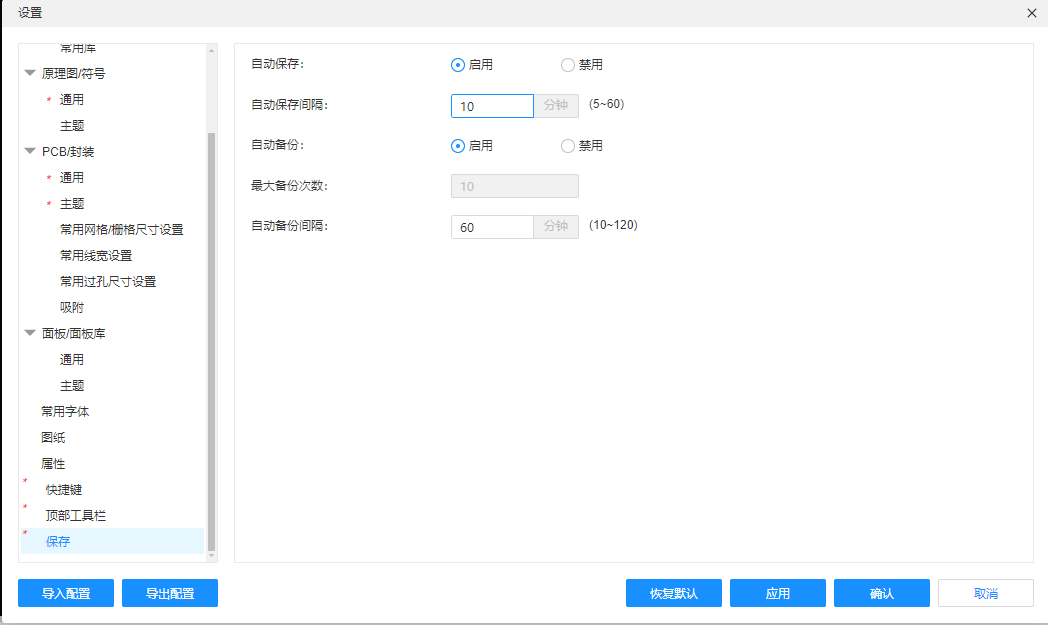Image resolution: width=1048 pixels, height=625 pixels.
Task: Open the 常用字体 settings page
Action: pyautogui.click(x=65, y=411)
